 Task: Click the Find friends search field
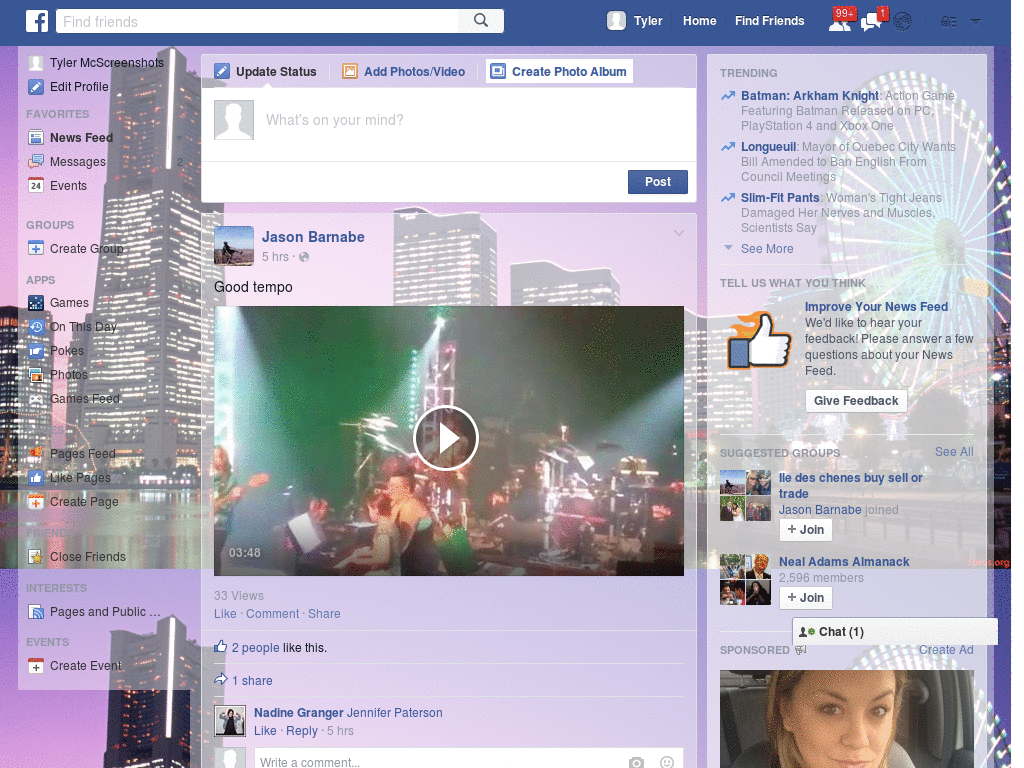[x=257, y=22]
